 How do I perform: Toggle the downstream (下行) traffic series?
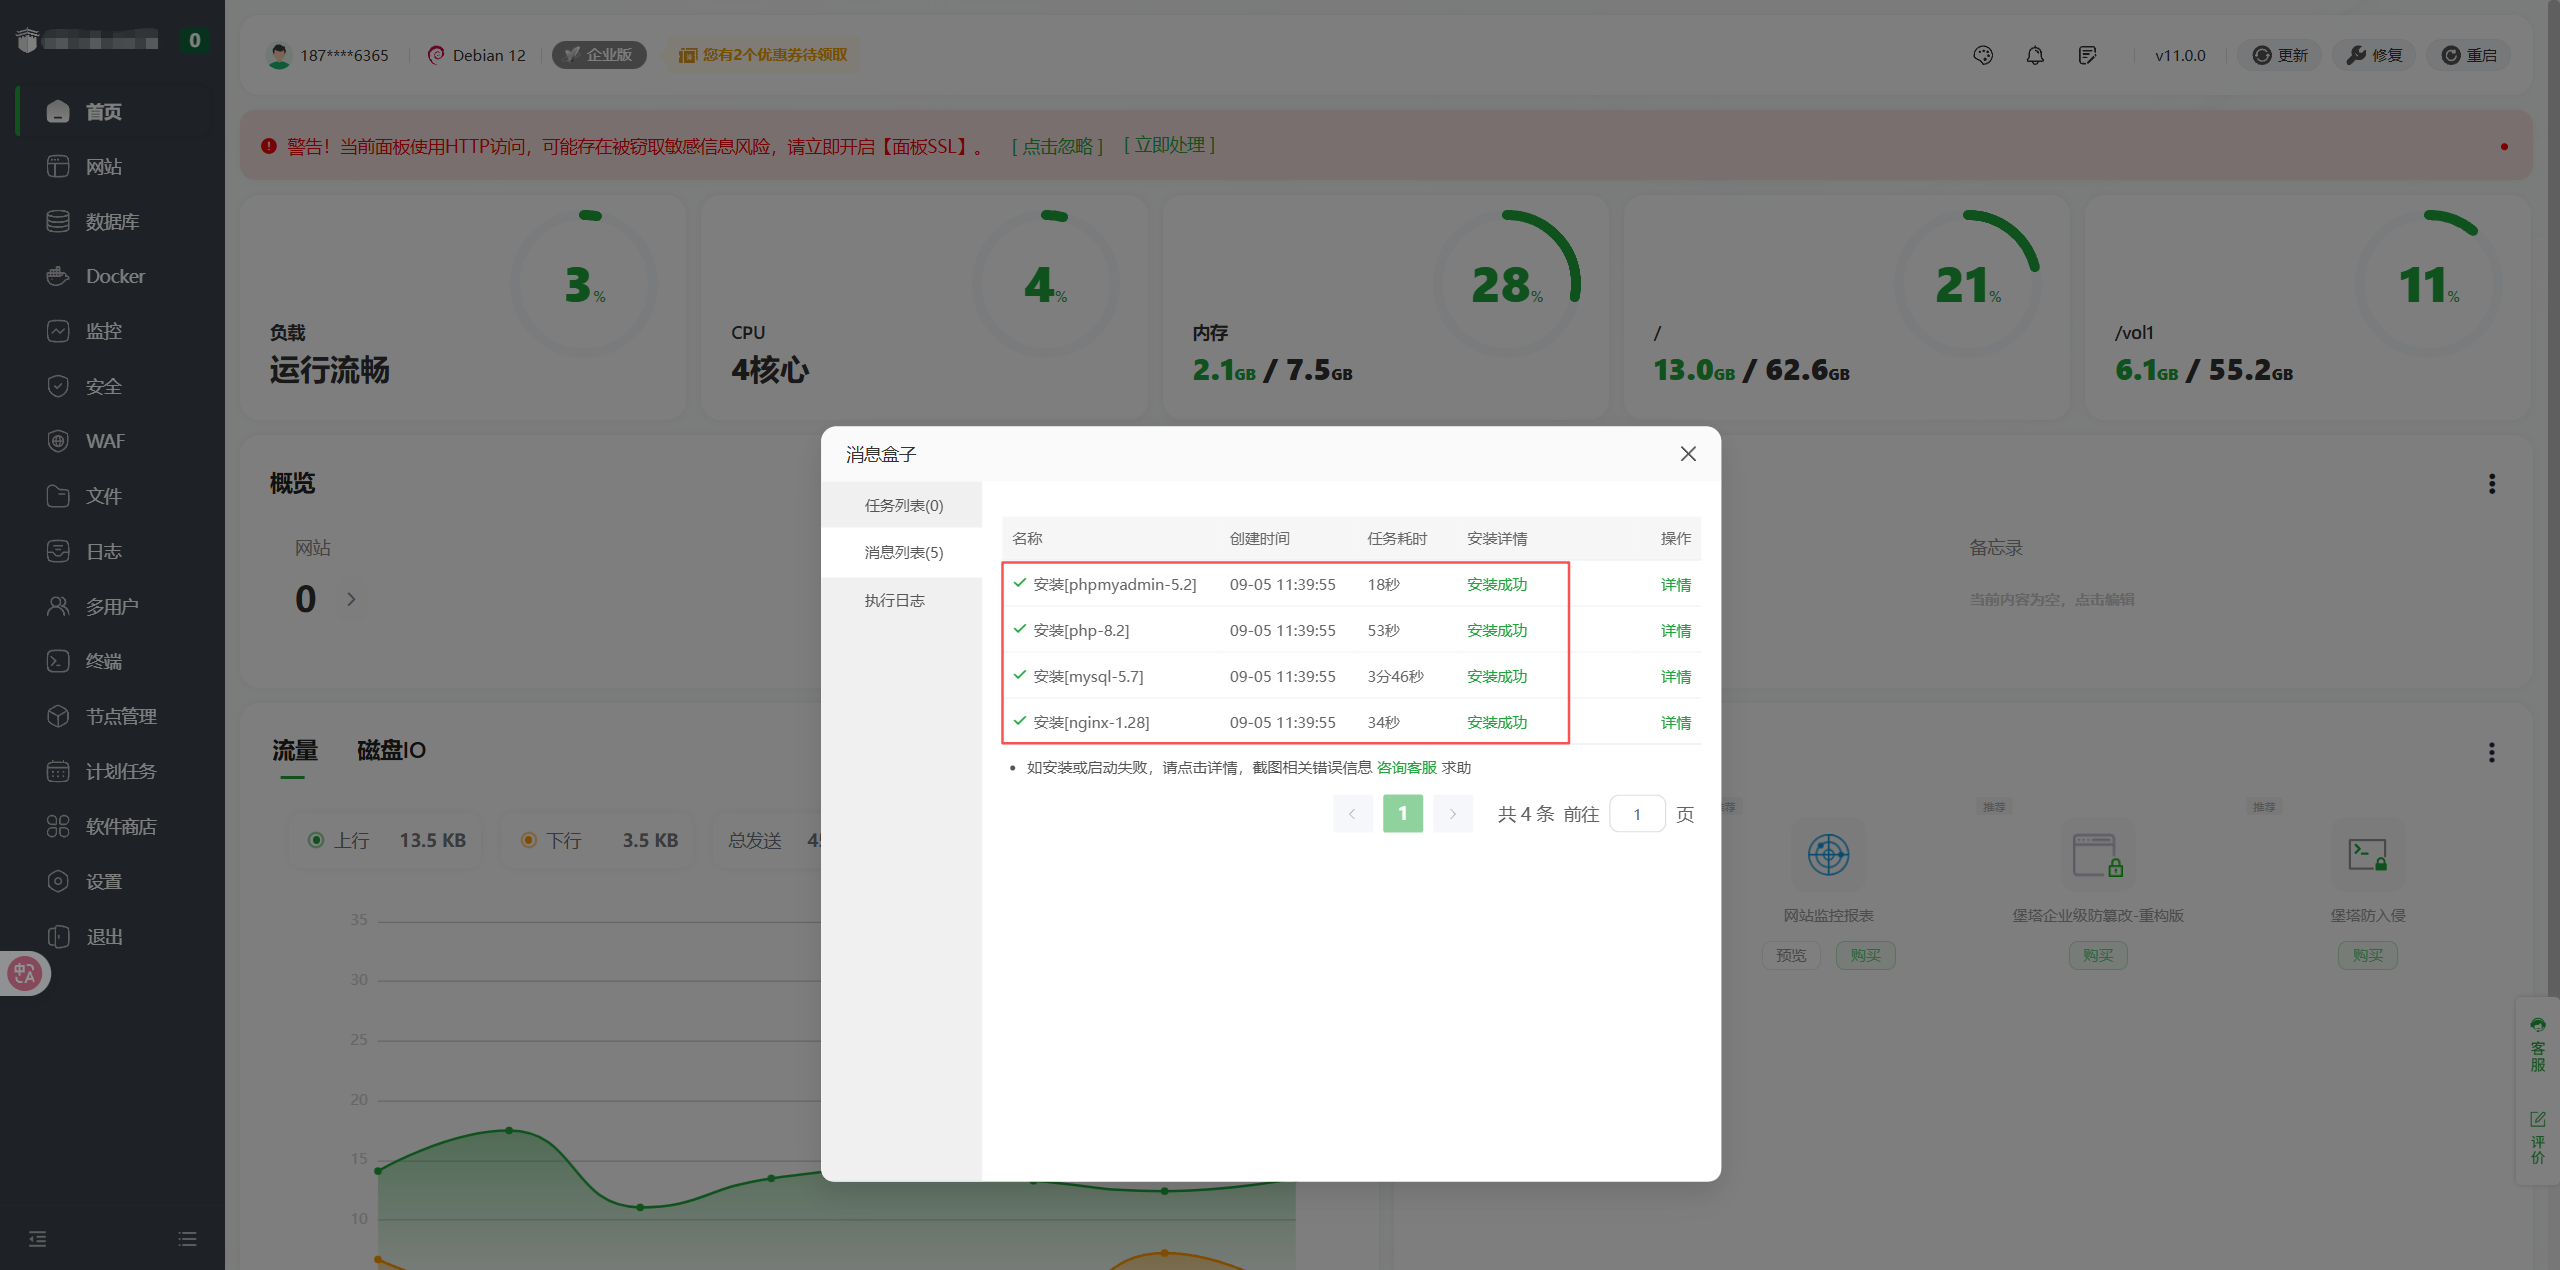pos(529,840)
